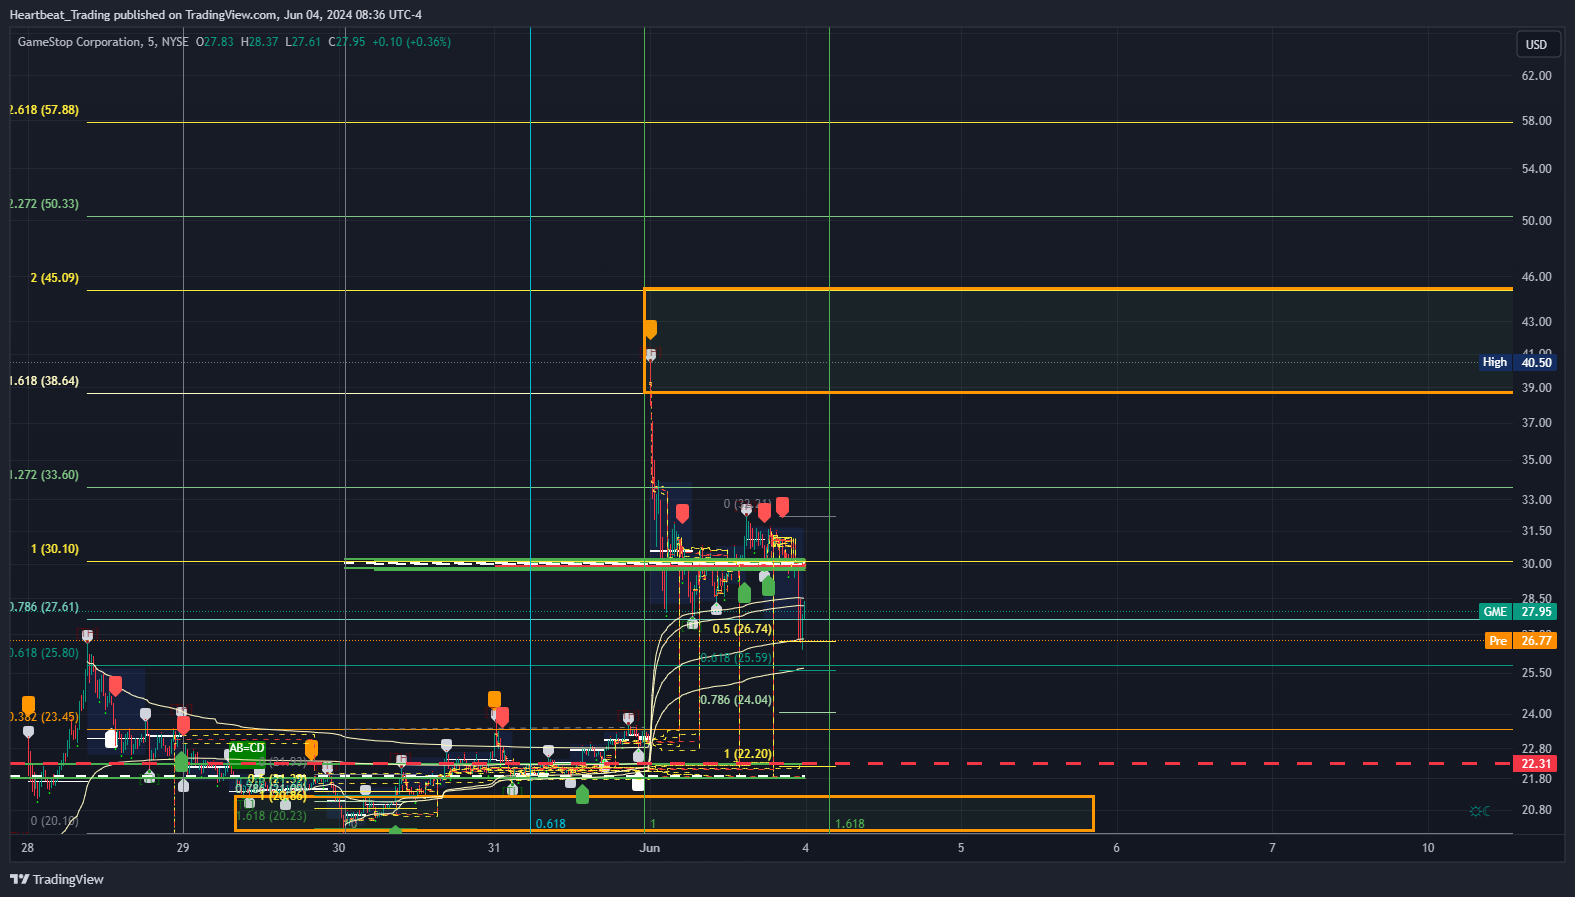
Task: Click the 1 (22.20) level label
Action: tap(748, 754)
